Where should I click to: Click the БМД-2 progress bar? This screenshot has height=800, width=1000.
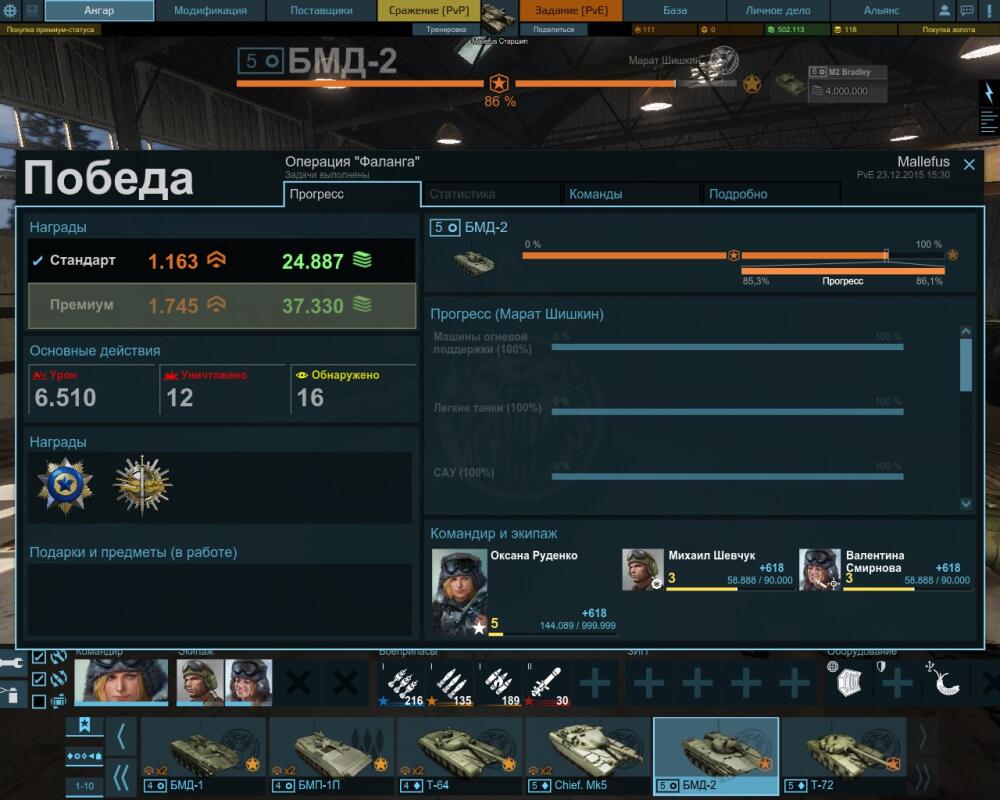[x=733, y=255]
